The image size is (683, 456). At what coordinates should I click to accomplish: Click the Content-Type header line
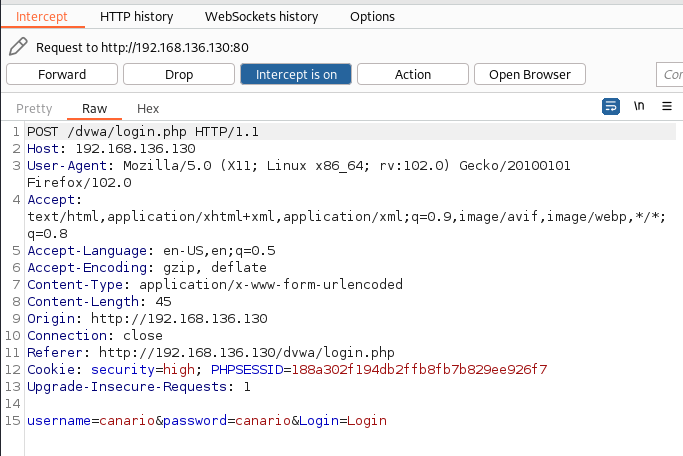pyautogui.click(x=215, y=284)
